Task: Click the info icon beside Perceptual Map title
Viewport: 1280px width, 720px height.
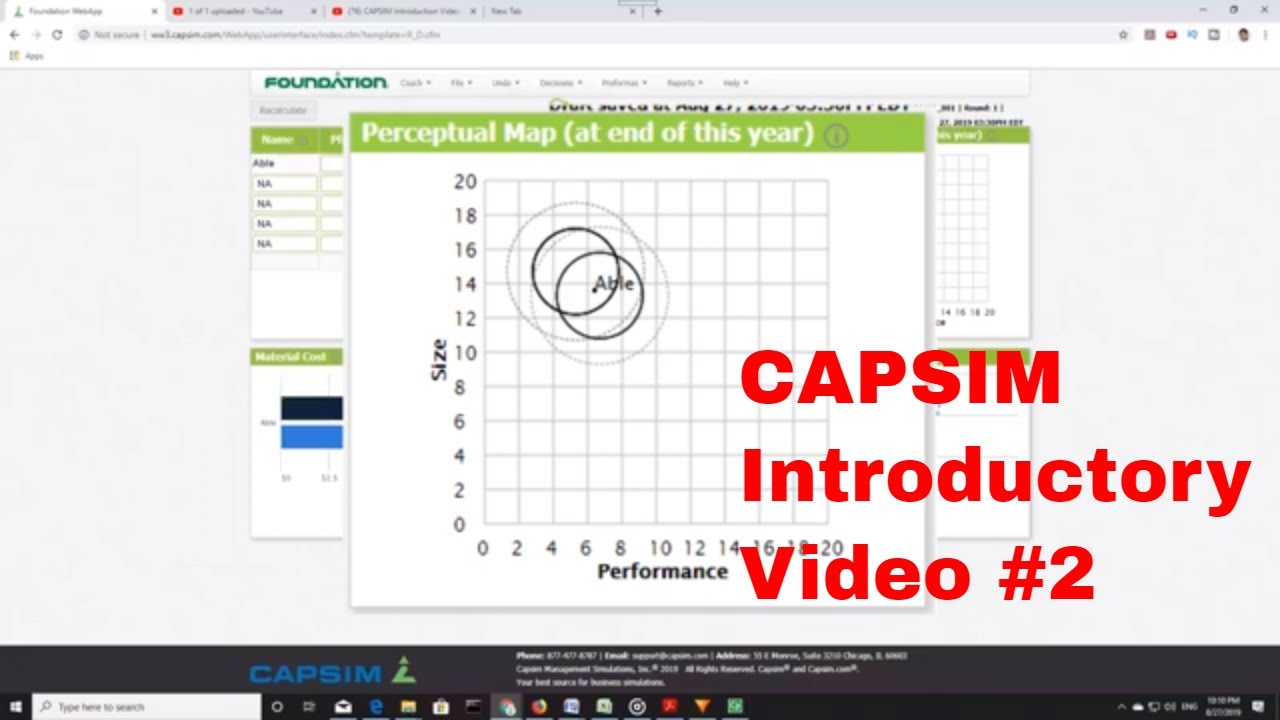Action: click(836, 135)
